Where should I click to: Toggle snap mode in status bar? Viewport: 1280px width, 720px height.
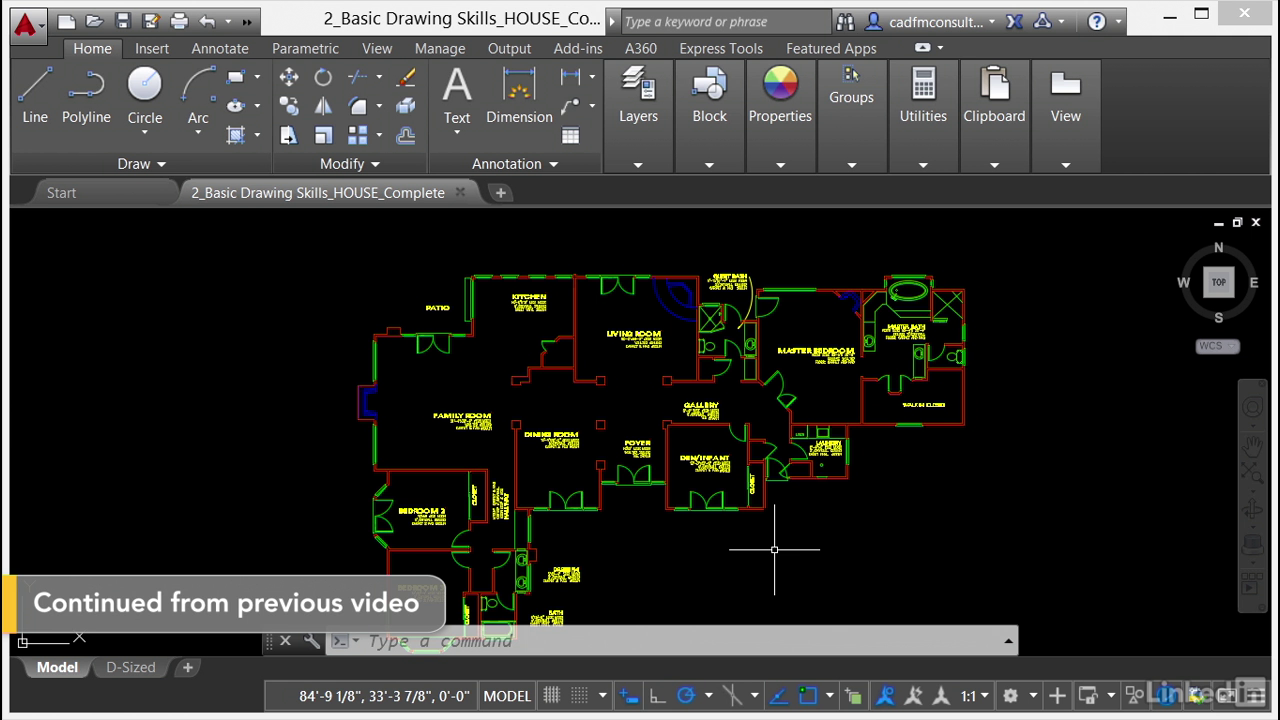579,696
